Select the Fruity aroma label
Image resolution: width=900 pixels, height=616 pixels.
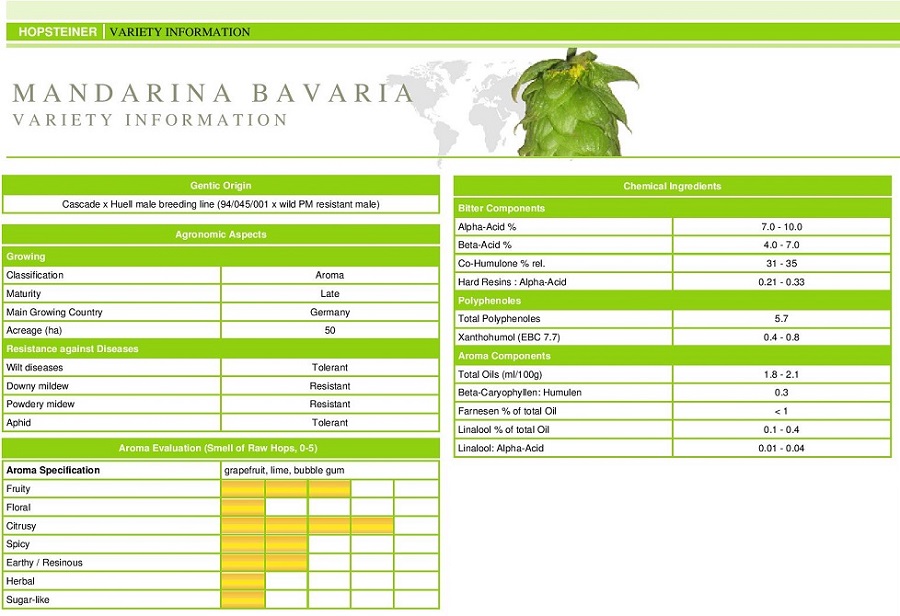click(x=18, y=489)
